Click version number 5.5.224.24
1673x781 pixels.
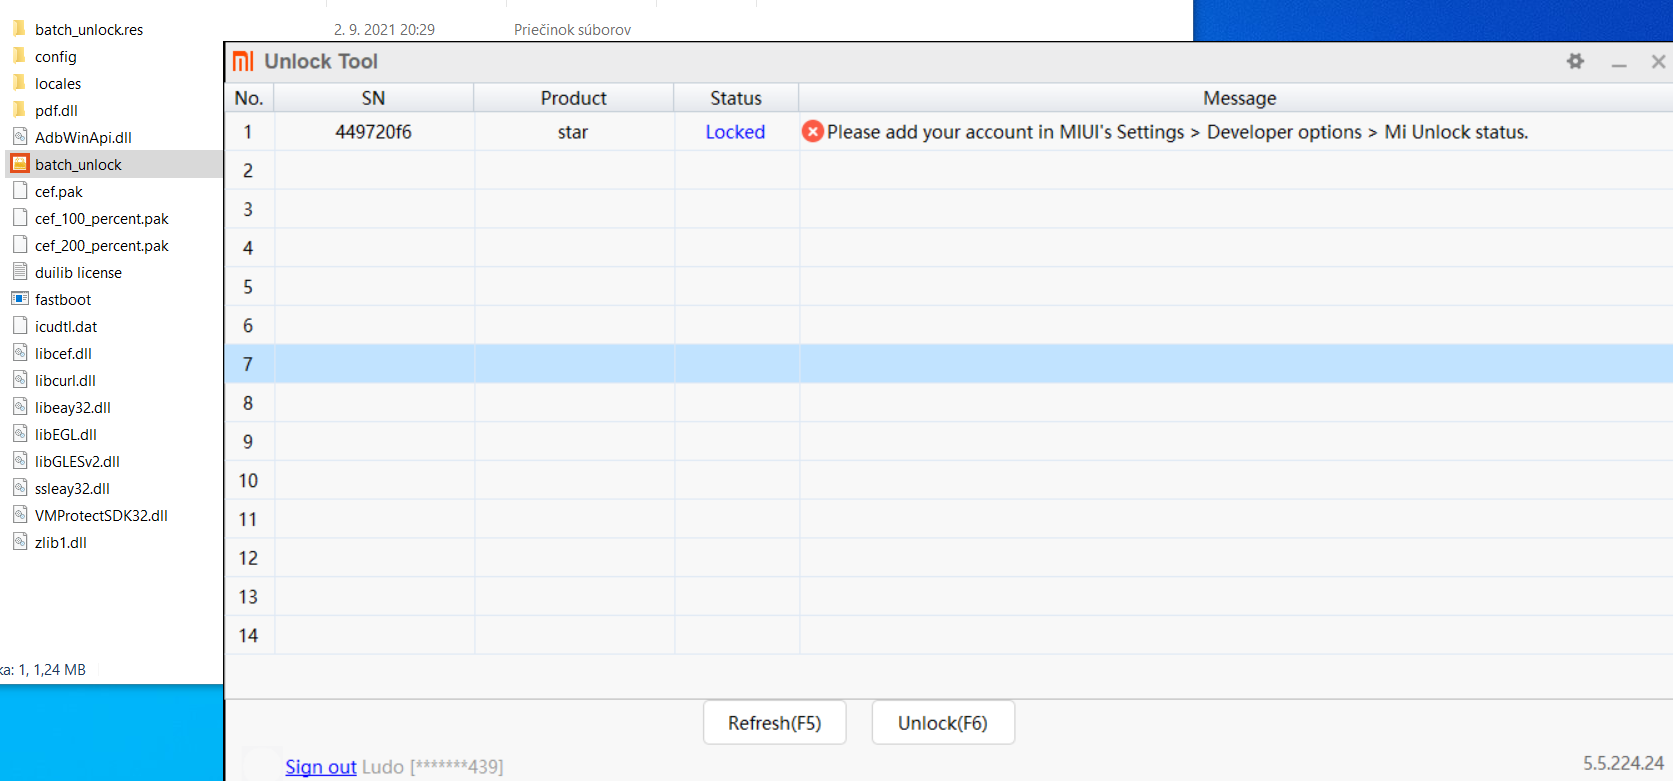point(1623,763)
